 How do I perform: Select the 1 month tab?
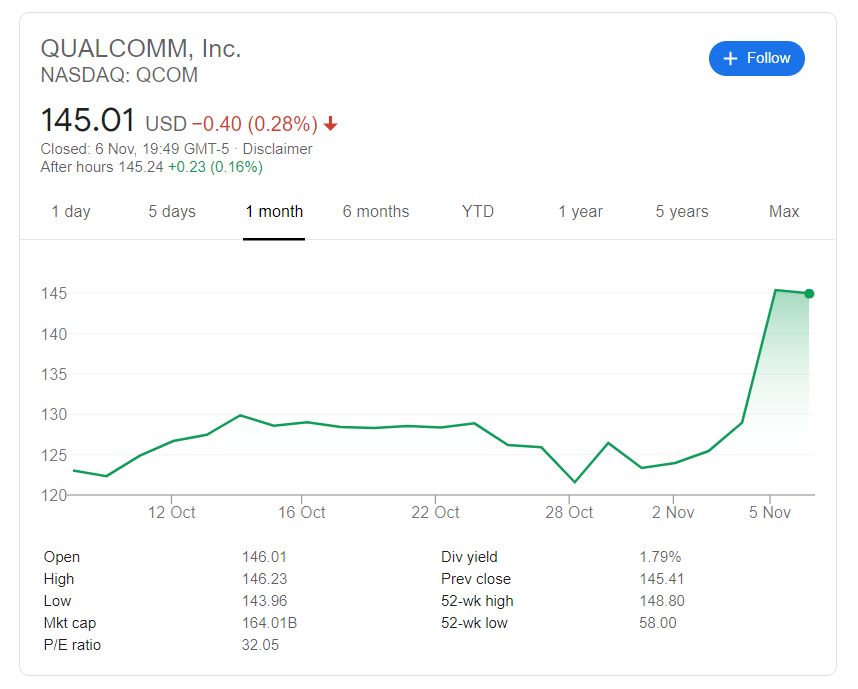[x=274, y=211]
